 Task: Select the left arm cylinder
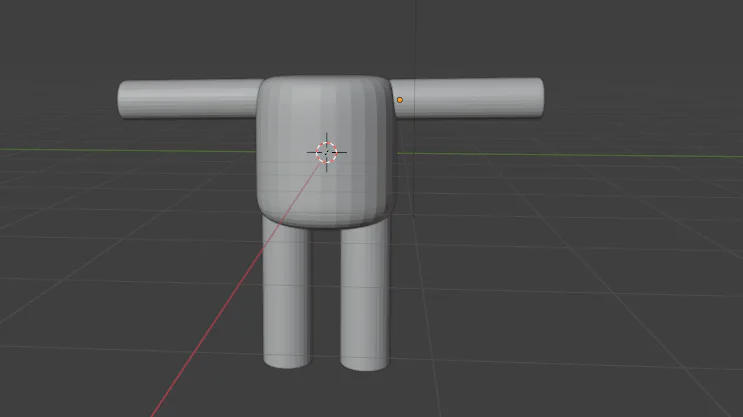click(x=190, y=99)
